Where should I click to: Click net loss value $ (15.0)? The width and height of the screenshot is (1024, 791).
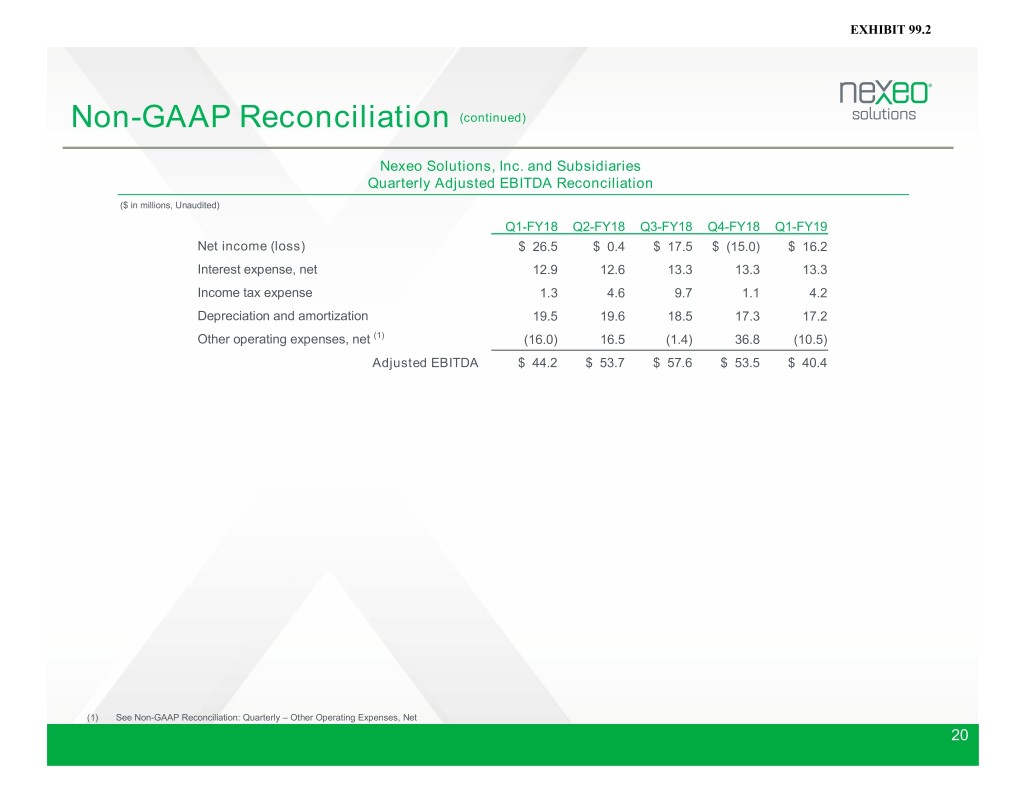pyautogui.click(x=736, y=246)
